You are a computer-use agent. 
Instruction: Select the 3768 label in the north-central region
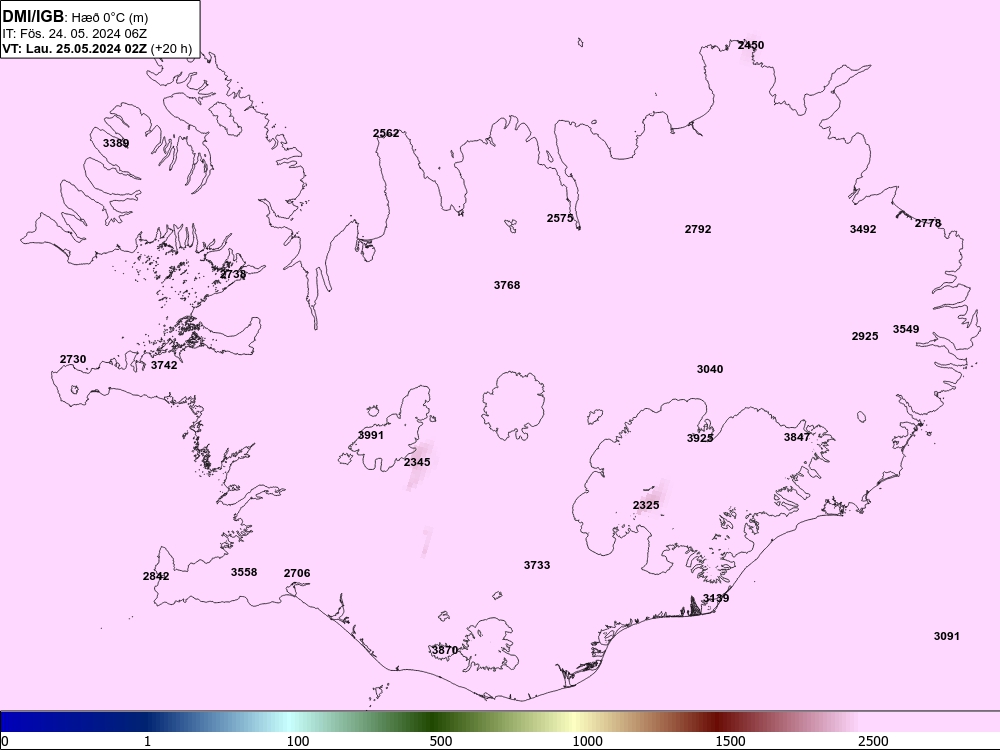tap(507, 284)
